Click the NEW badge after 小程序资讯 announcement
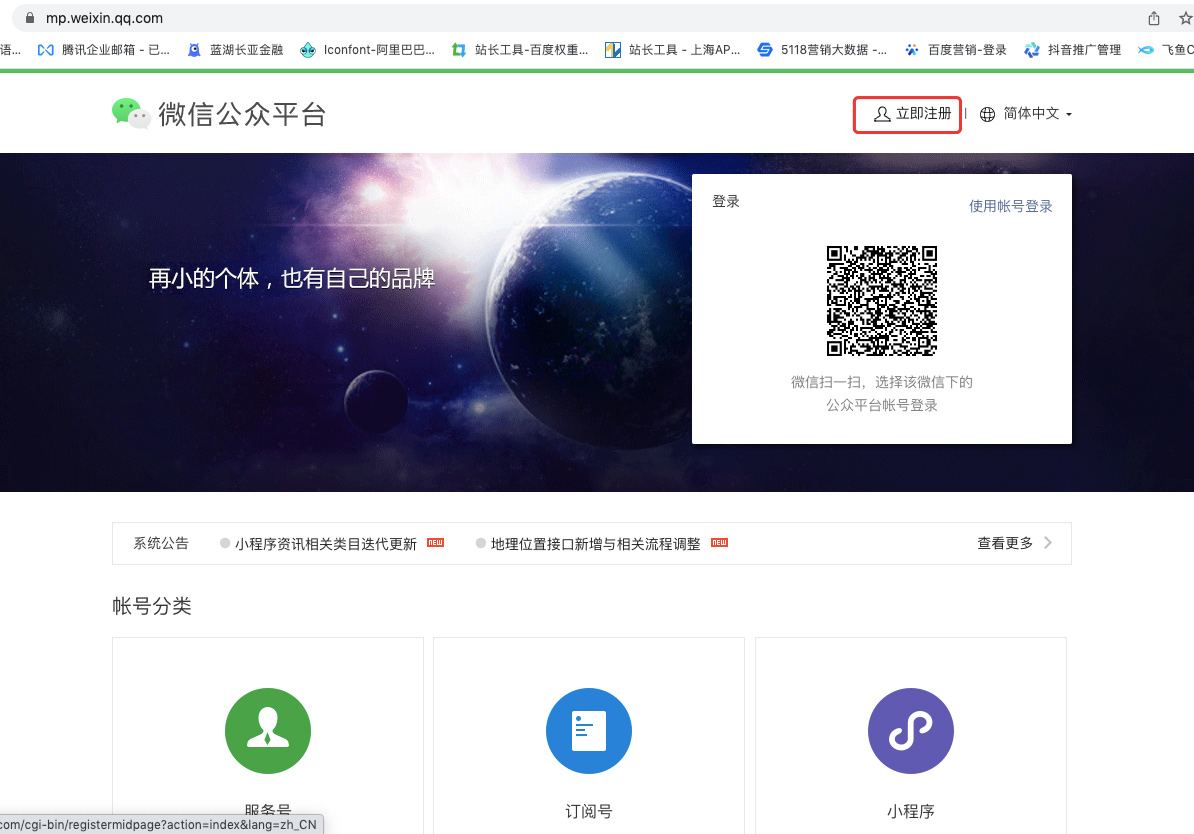1194x834 pixels. (x=436, y=542)
